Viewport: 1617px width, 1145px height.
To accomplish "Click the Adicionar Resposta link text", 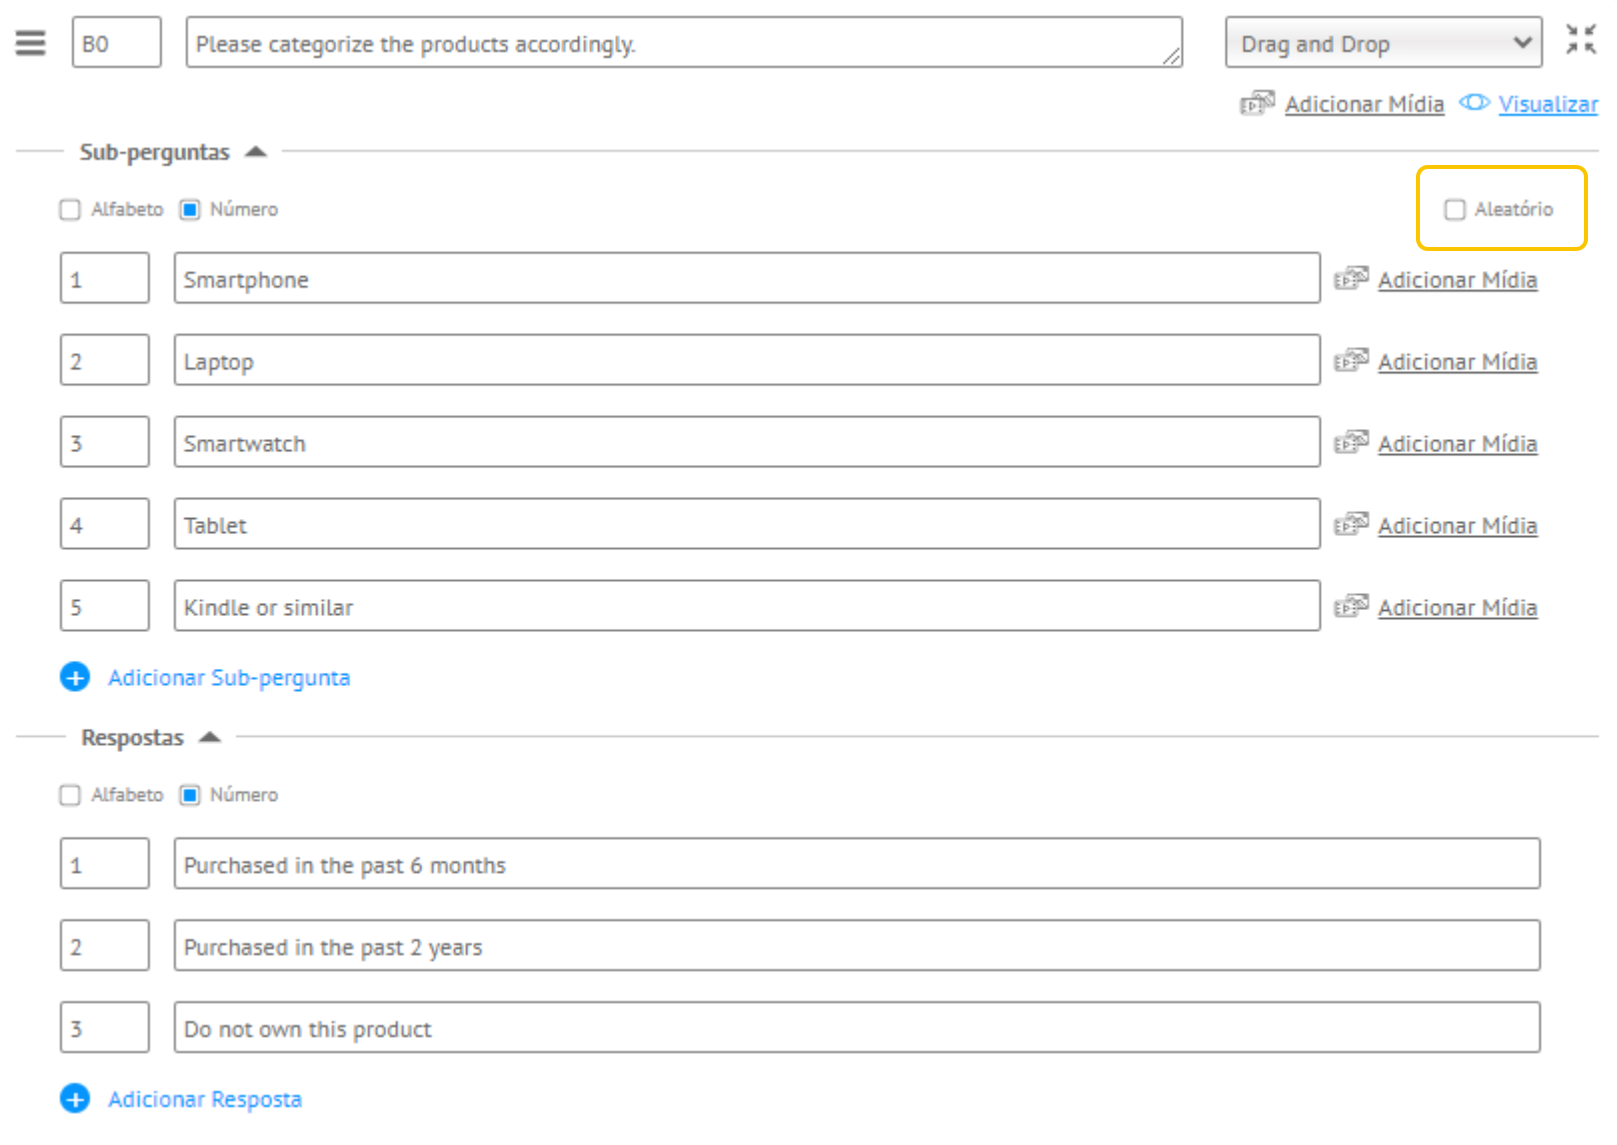I will [205, 1099].
